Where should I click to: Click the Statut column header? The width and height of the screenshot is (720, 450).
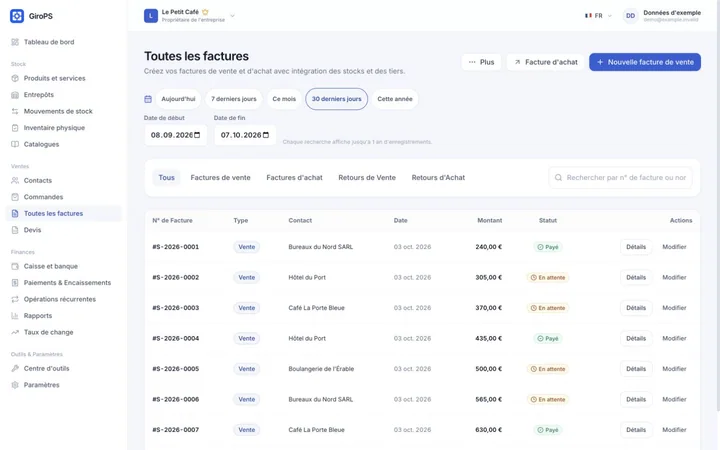click(548, 220)
